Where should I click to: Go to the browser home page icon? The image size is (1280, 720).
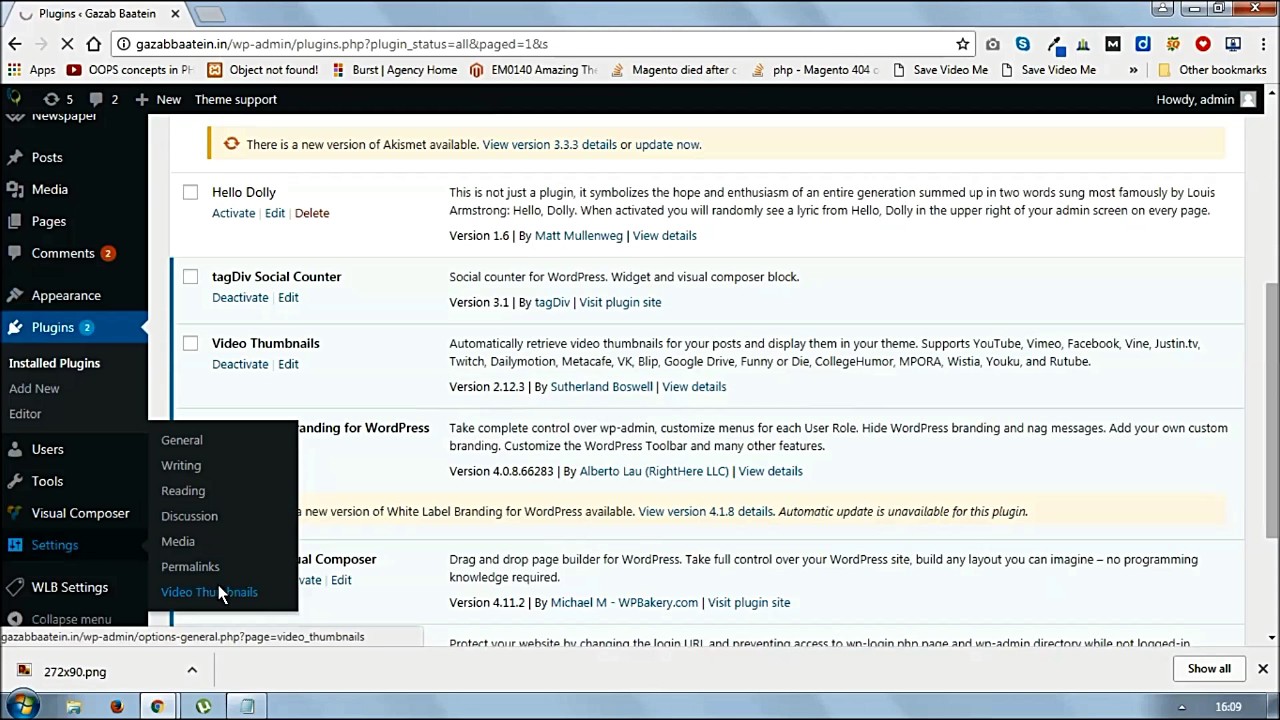click(x=93, y=44)
